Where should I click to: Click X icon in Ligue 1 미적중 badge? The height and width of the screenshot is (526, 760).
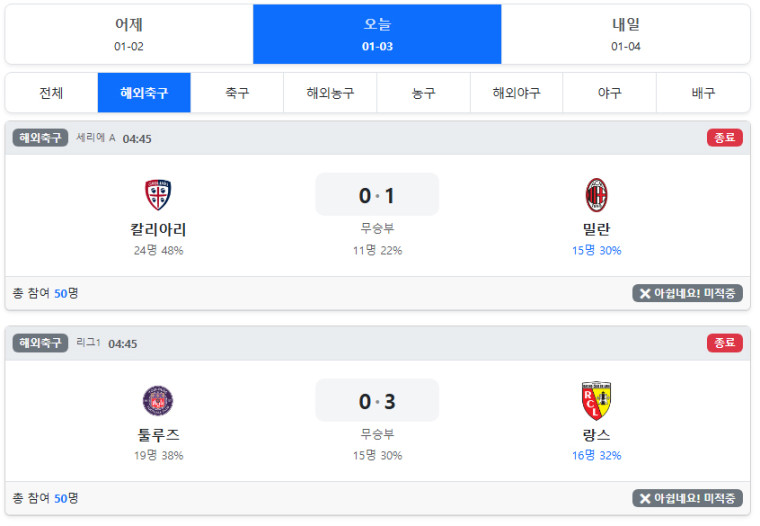click(645, 499)
